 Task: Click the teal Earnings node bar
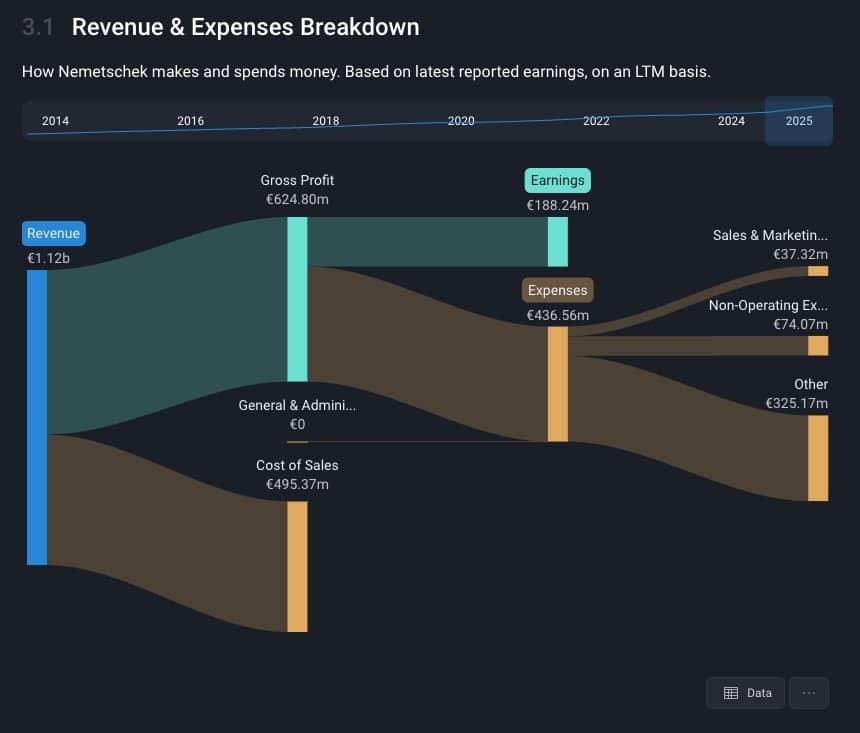coord(558,242)
